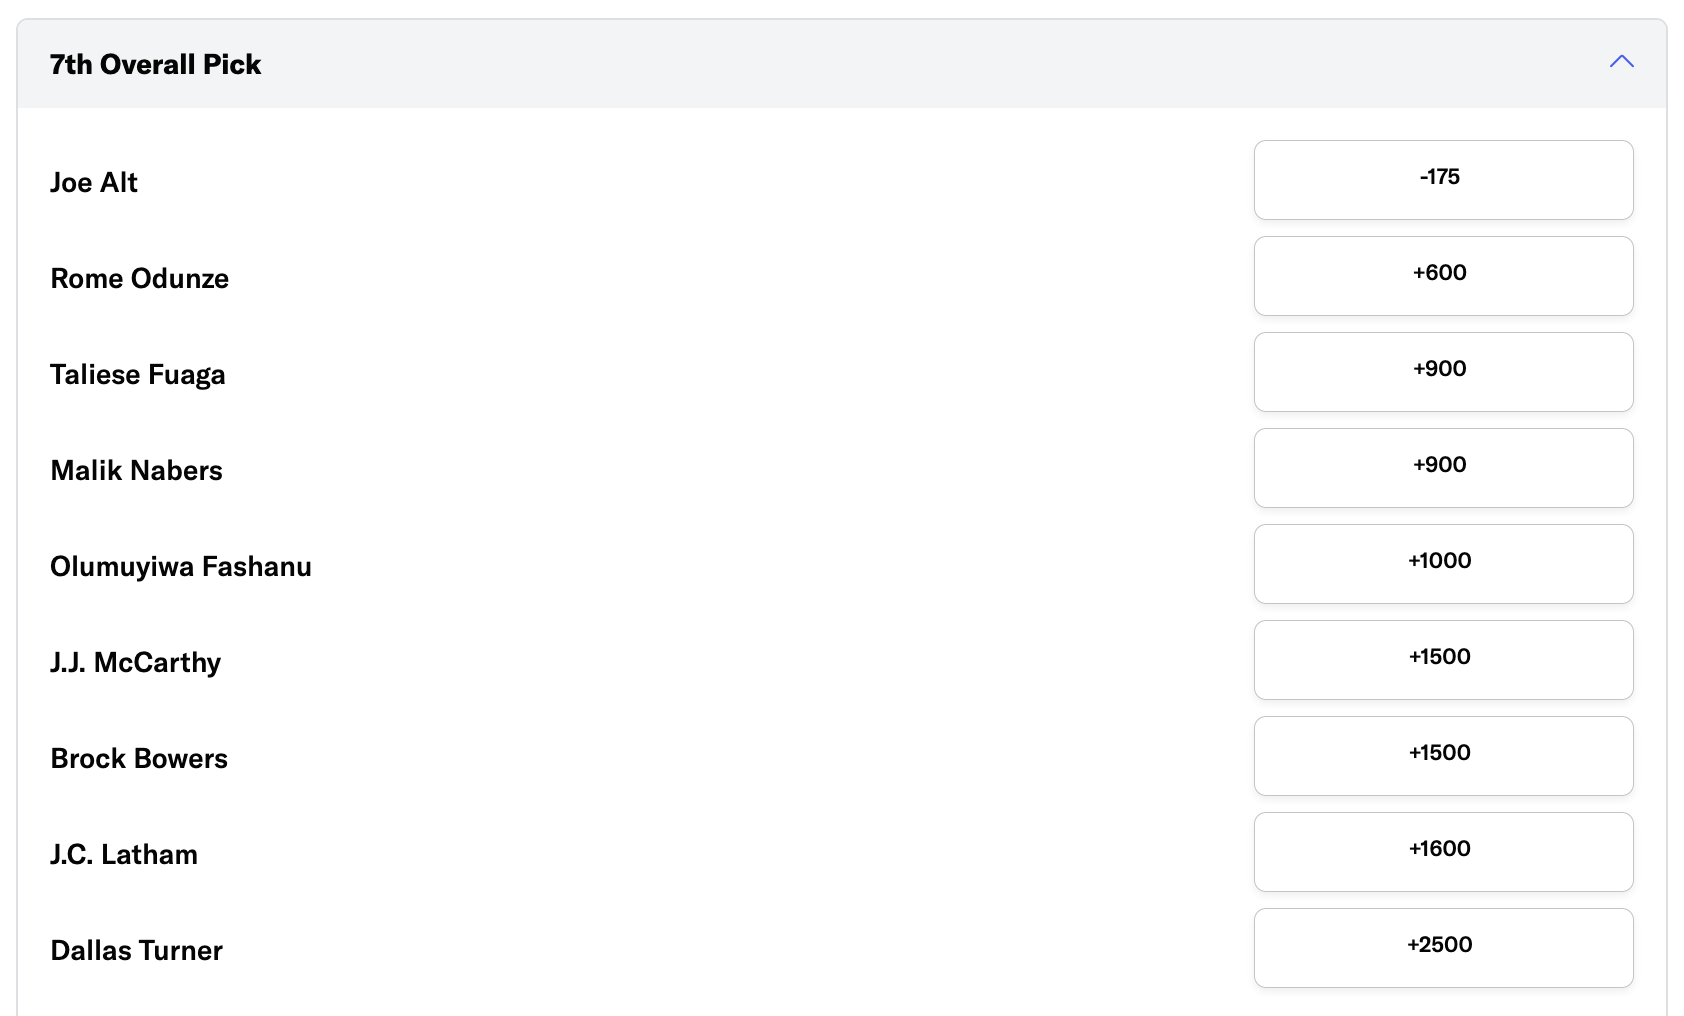Viewport: 1684px width, 1016px height.
Task: Select the +1000 odds for Olumuyiwa Fashanu
Action: tap(1443, 564)
